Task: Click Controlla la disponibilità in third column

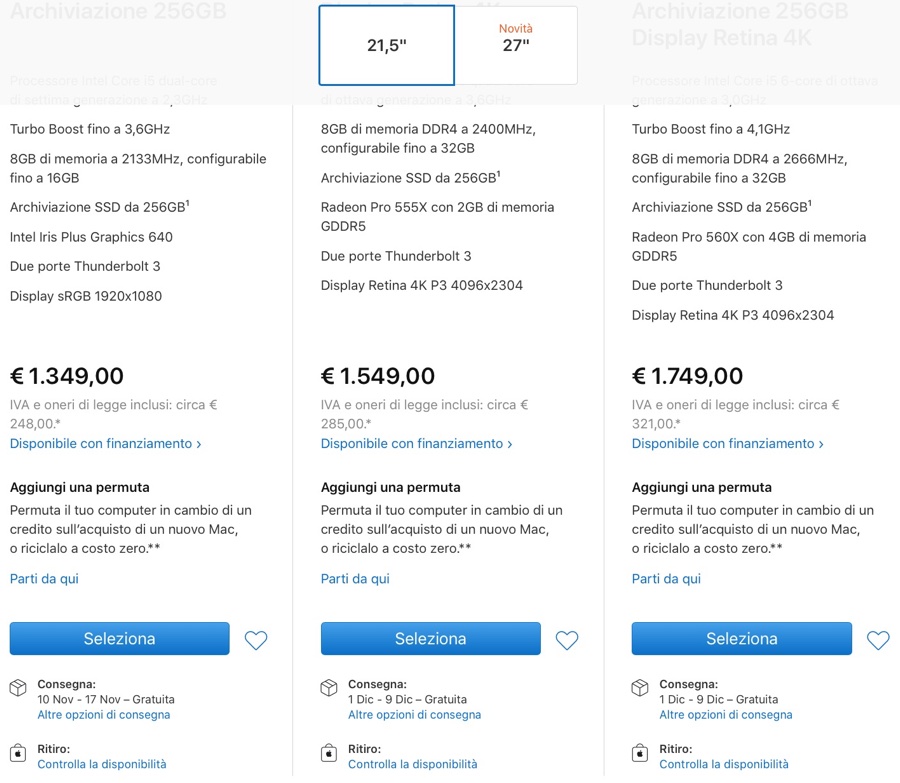Action: [x=724, y=764]
